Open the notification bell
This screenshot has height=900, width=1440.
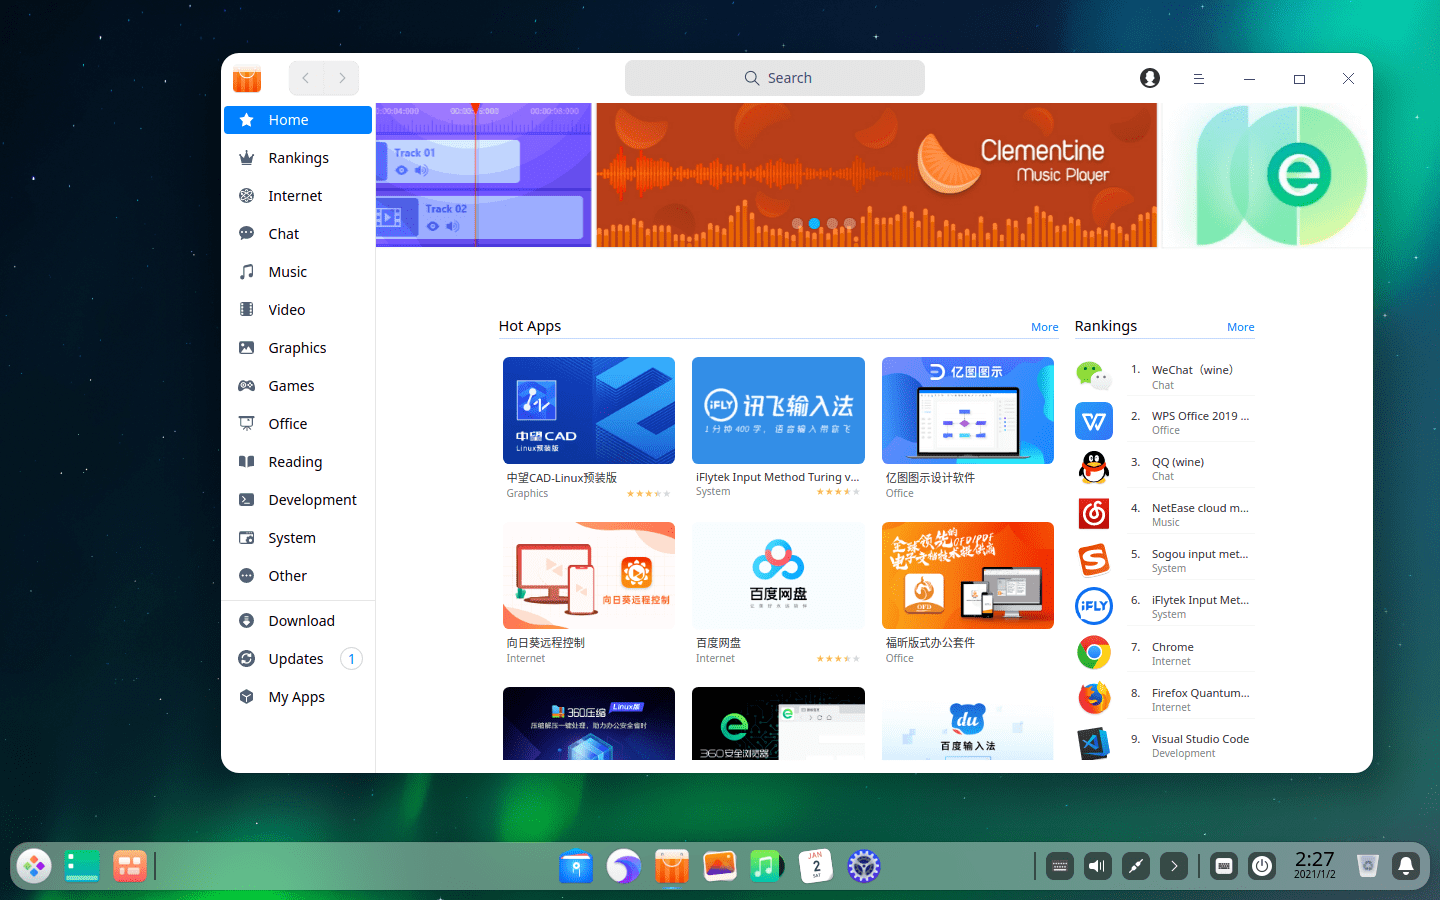click(1406, 866)
